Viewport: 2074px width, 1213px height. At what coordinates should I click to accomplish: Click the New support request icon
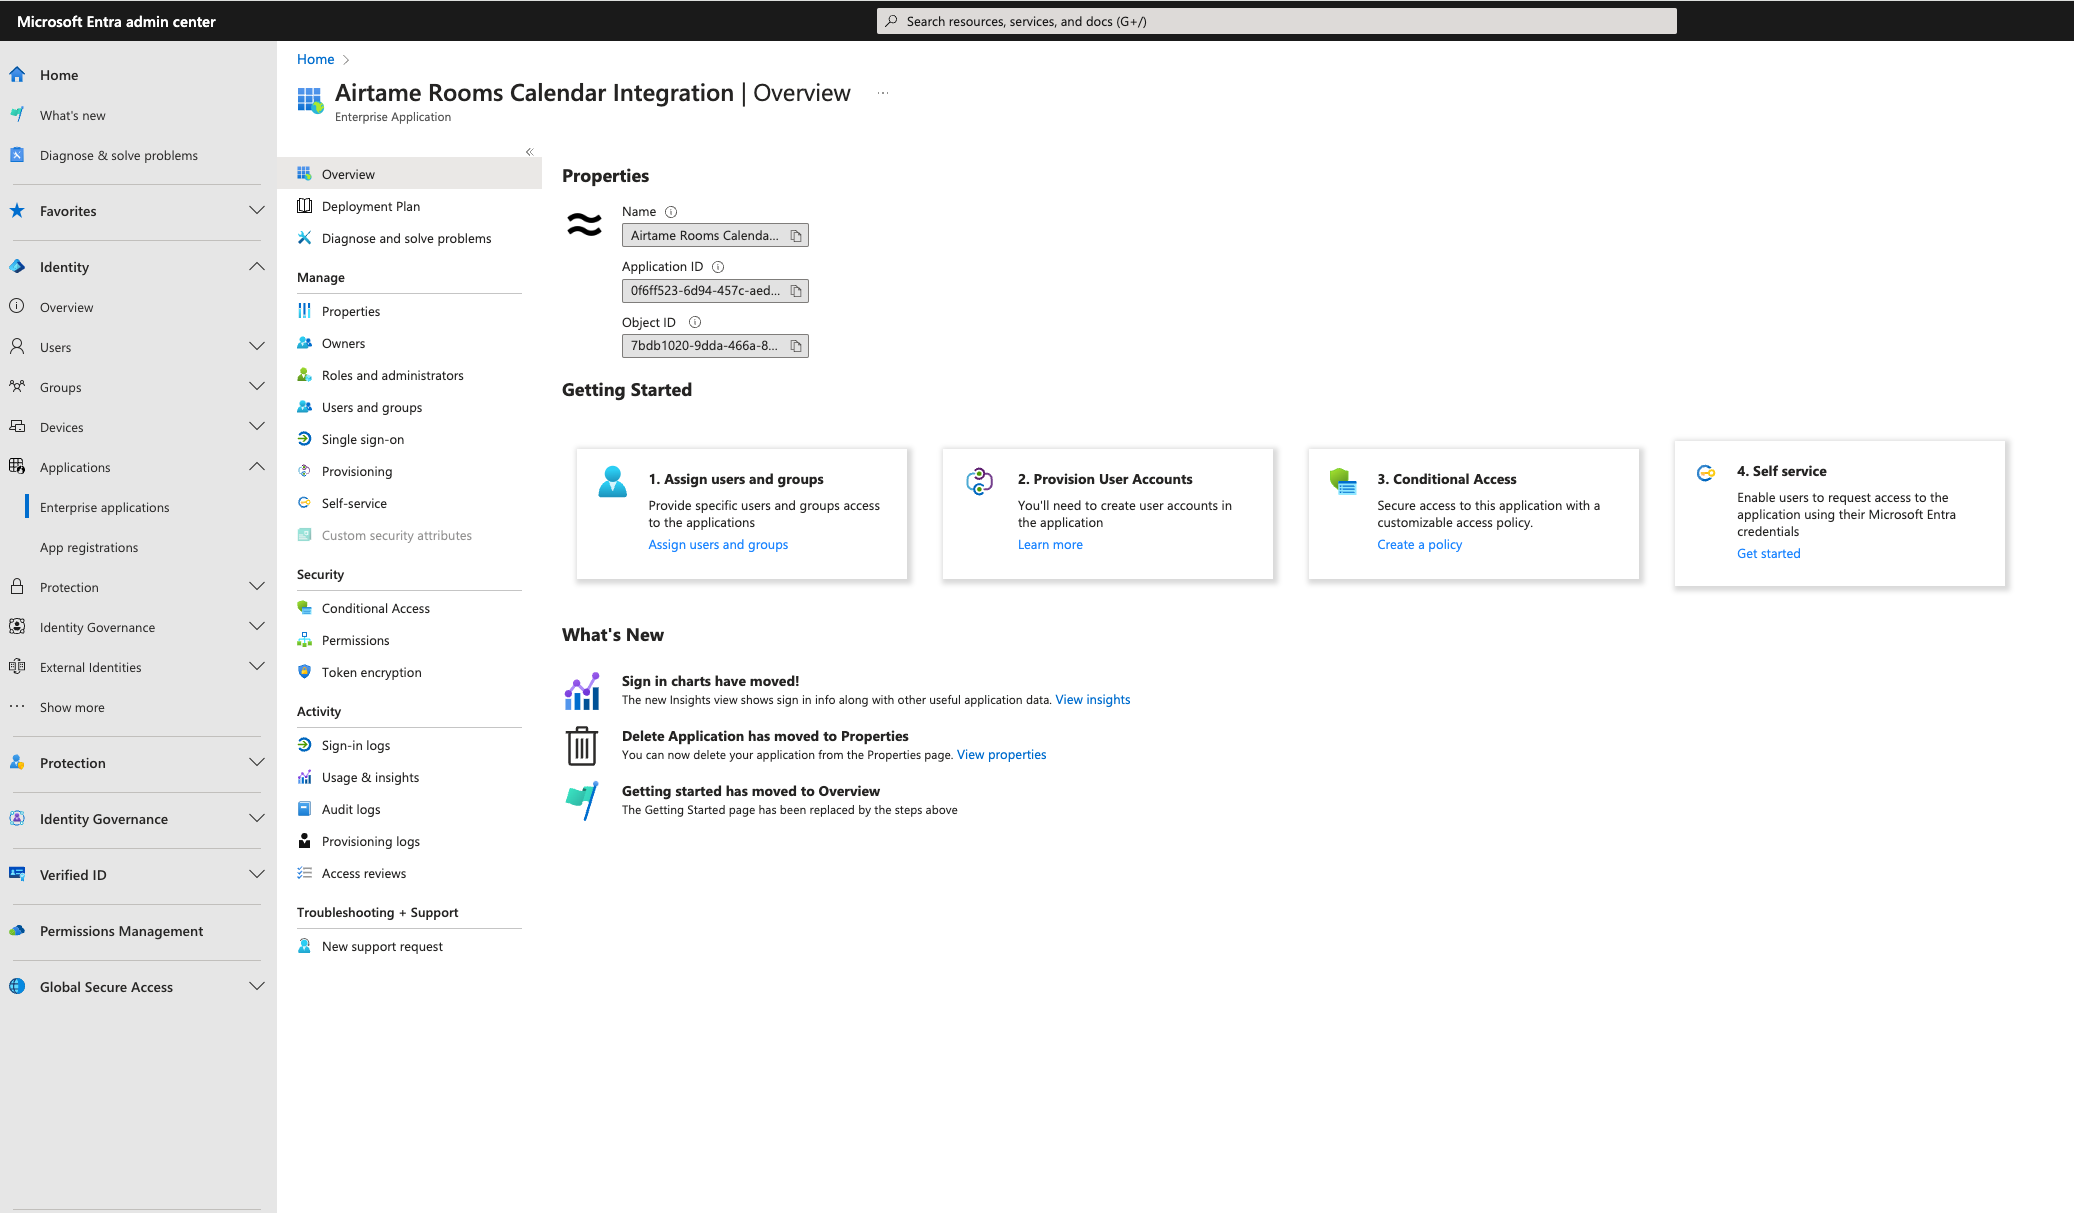[305, 946]
